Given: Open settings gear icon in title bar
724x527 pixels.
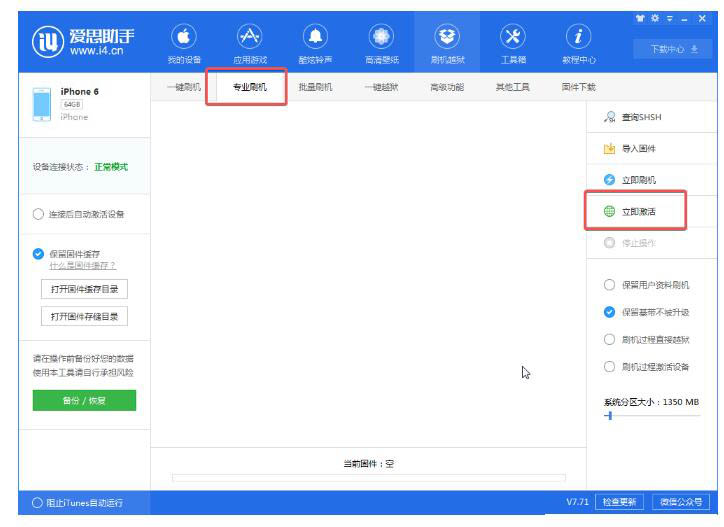Looking at the screenshot, I should tap(655, 18).
